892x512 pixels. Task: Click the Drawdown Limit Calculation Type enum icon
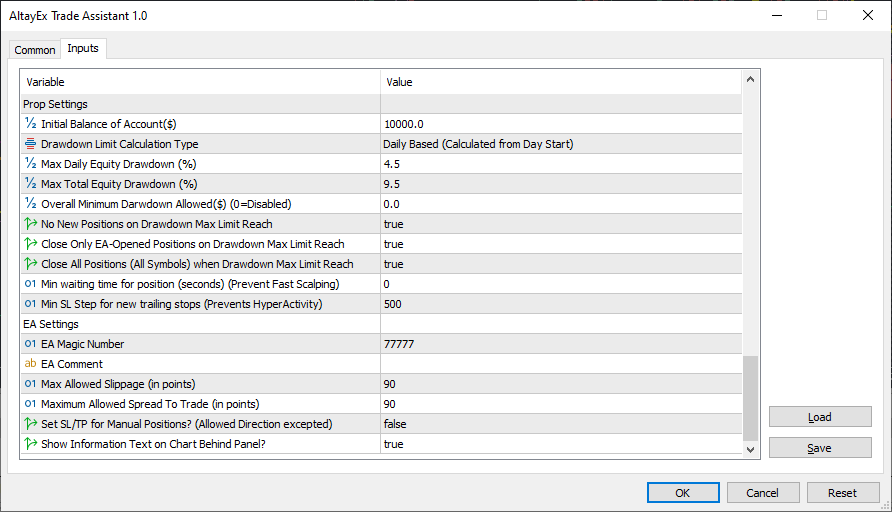(30, 143)
